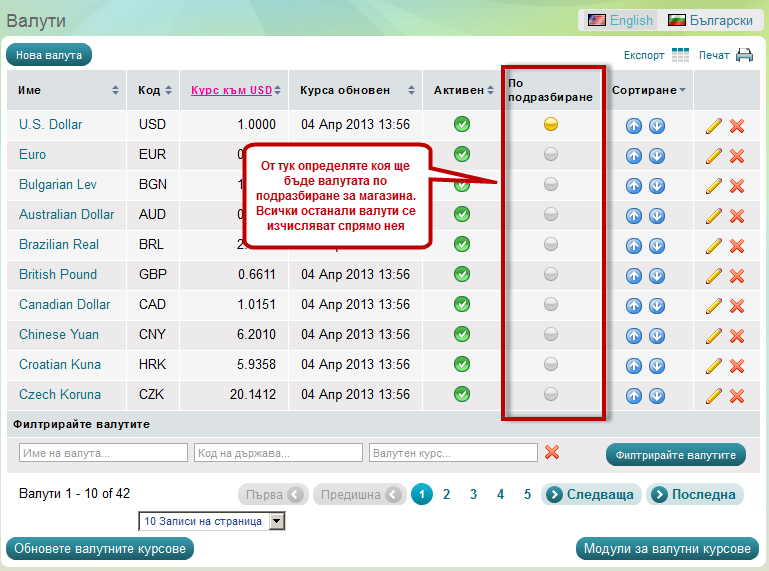Move Australian Dollar down in sort order
Image resolution: width=769 pixels, height=571 pixels.
click(x=656, y=215)
